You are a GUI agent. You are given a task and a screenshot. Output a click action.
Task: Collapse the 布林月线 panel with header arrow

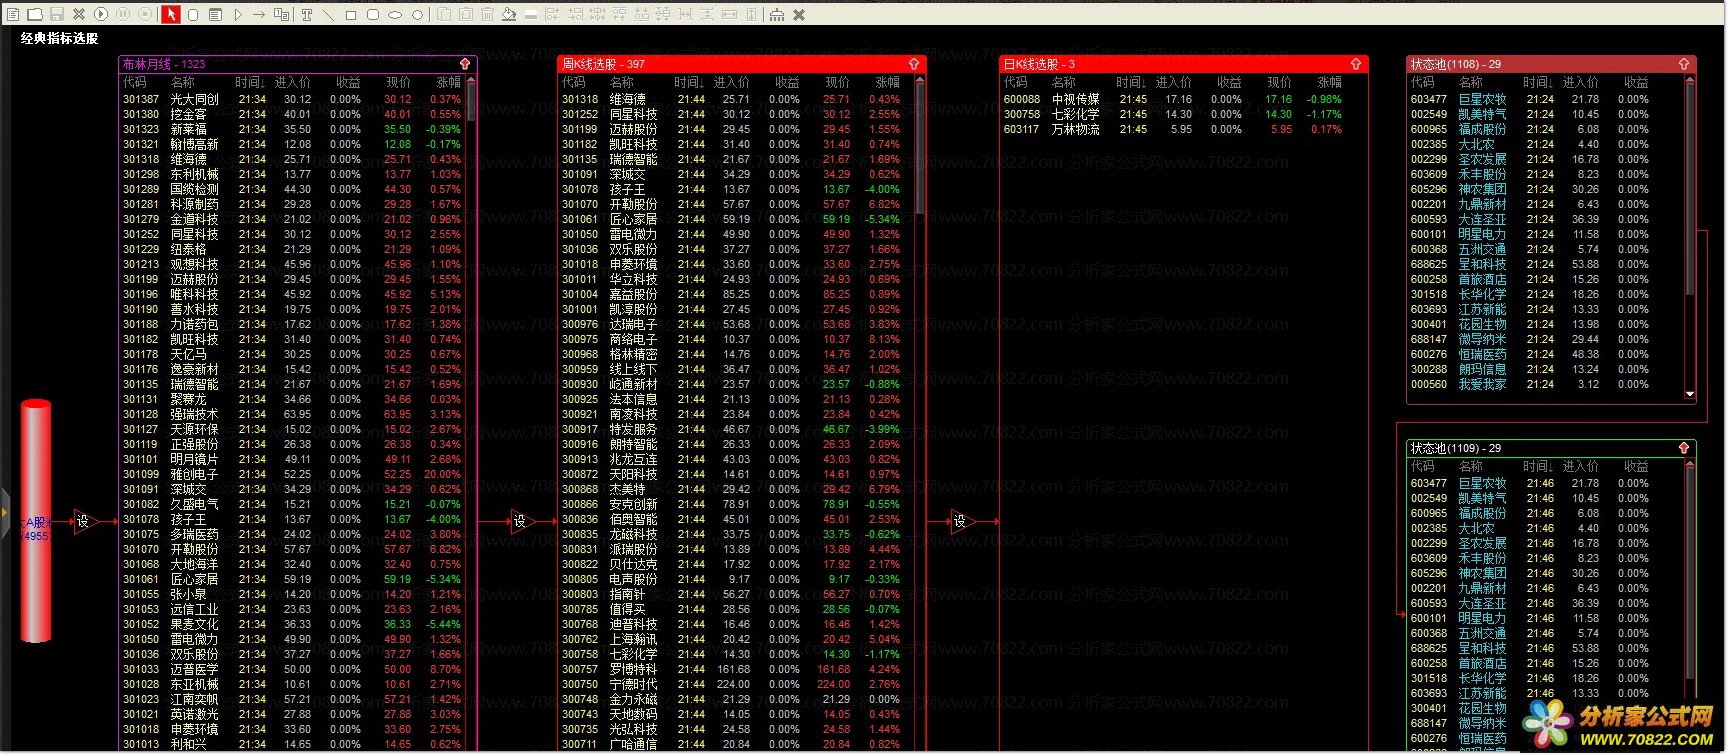(465, 64)
